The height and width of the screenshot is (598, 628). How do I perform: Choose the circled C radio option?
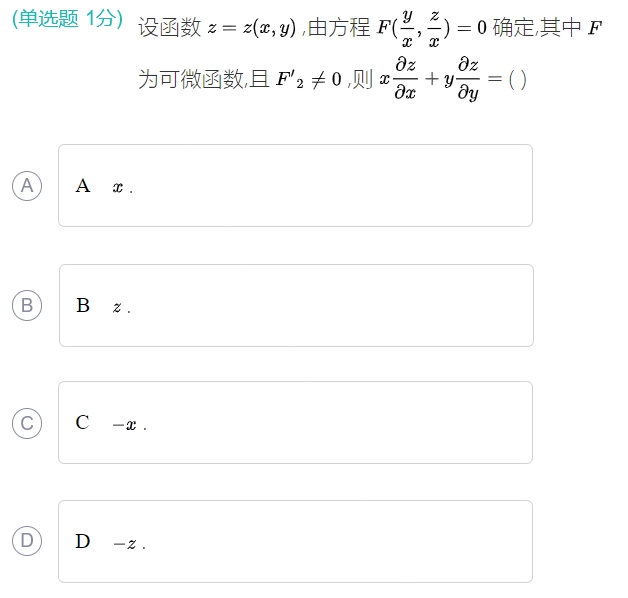click(27, 423)
